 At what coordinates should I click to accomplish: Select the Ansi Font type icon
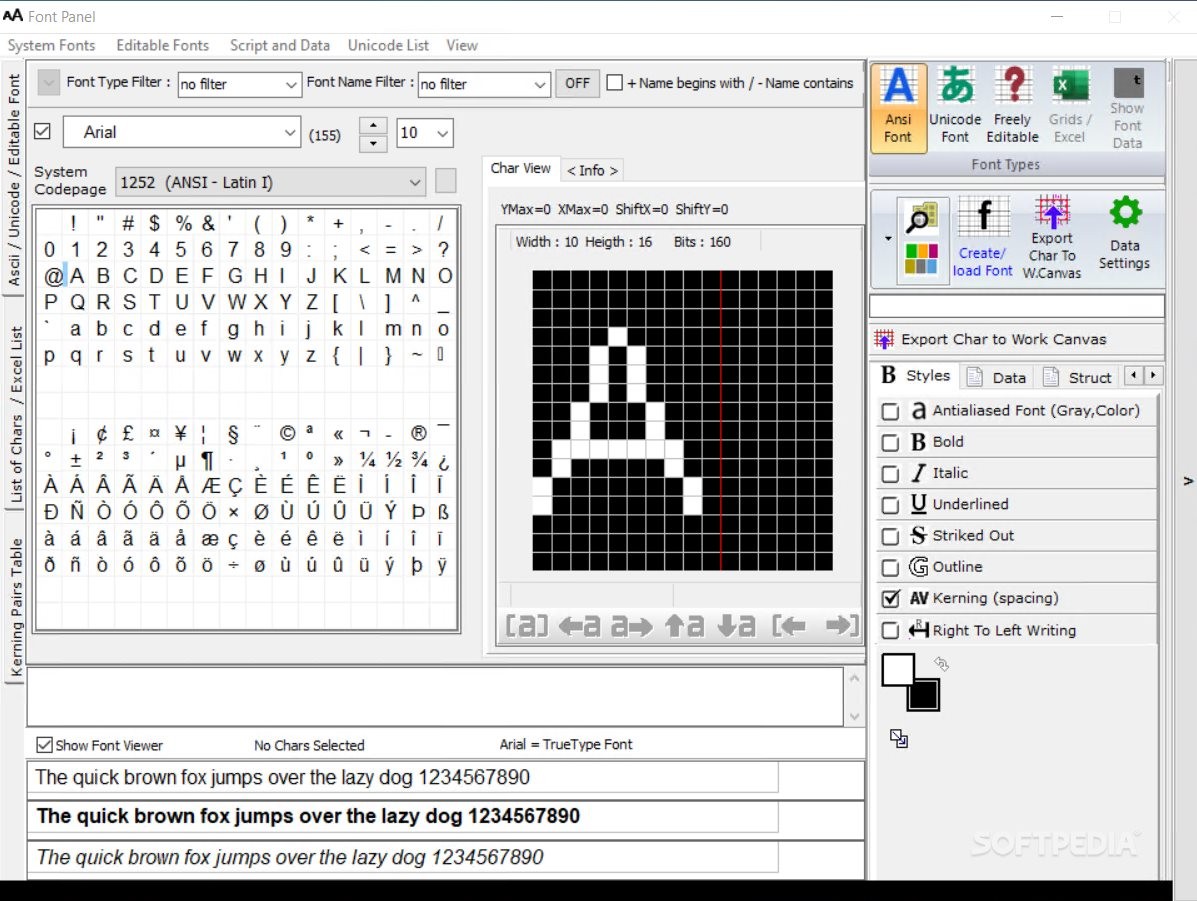pyautogui.click(x=898, y=108)
